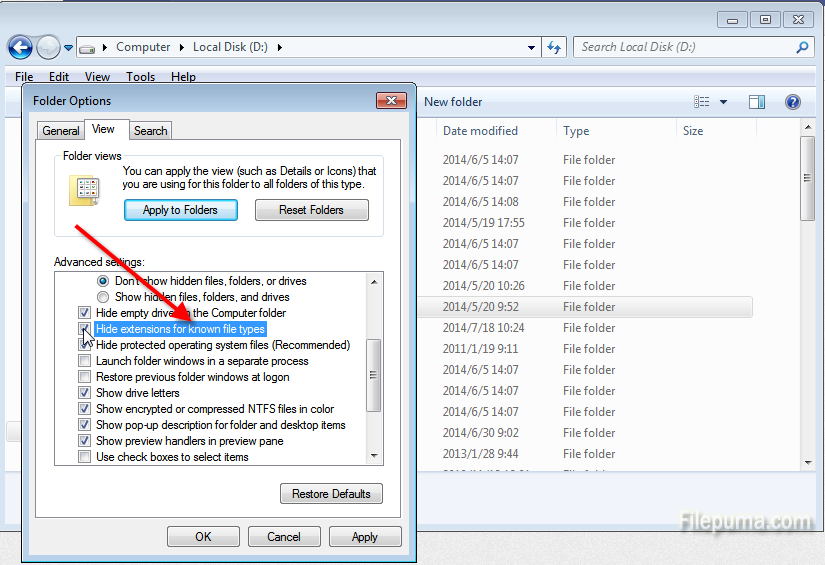Click the Change your view icon
This screenshot has width=825, height=565.
click(702, 102)
